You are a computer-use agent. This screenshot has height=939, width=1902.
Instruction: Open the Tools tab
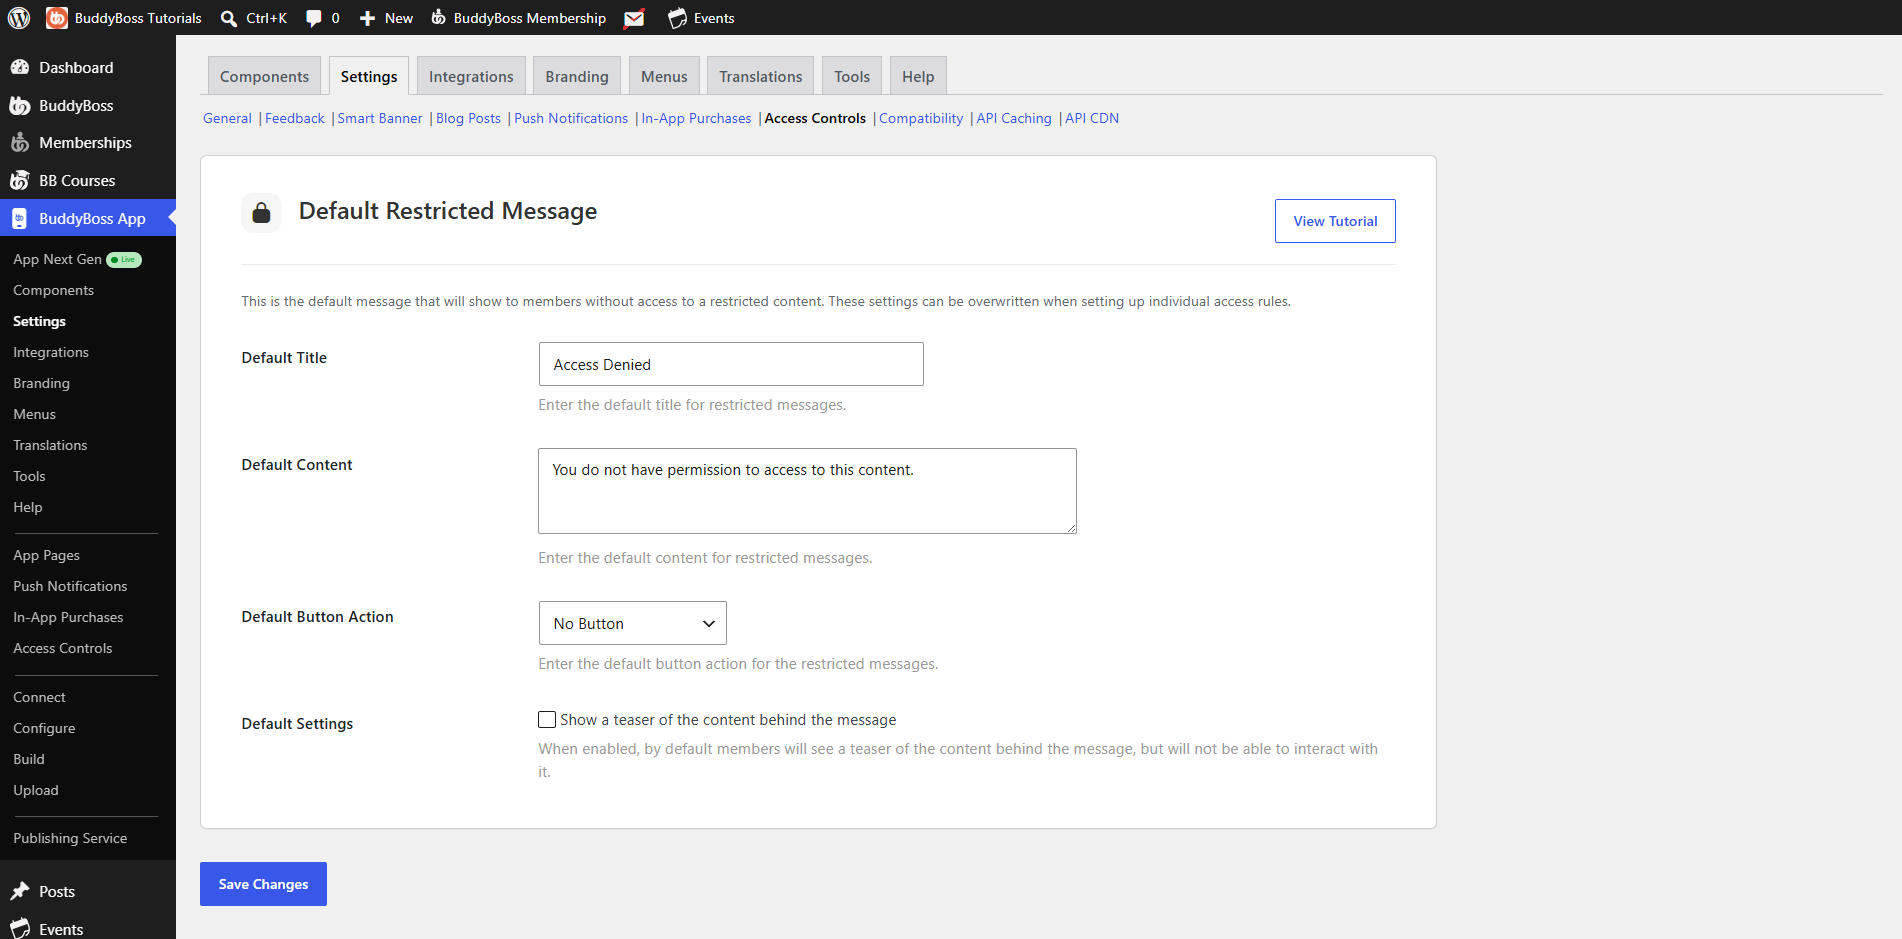852,76
